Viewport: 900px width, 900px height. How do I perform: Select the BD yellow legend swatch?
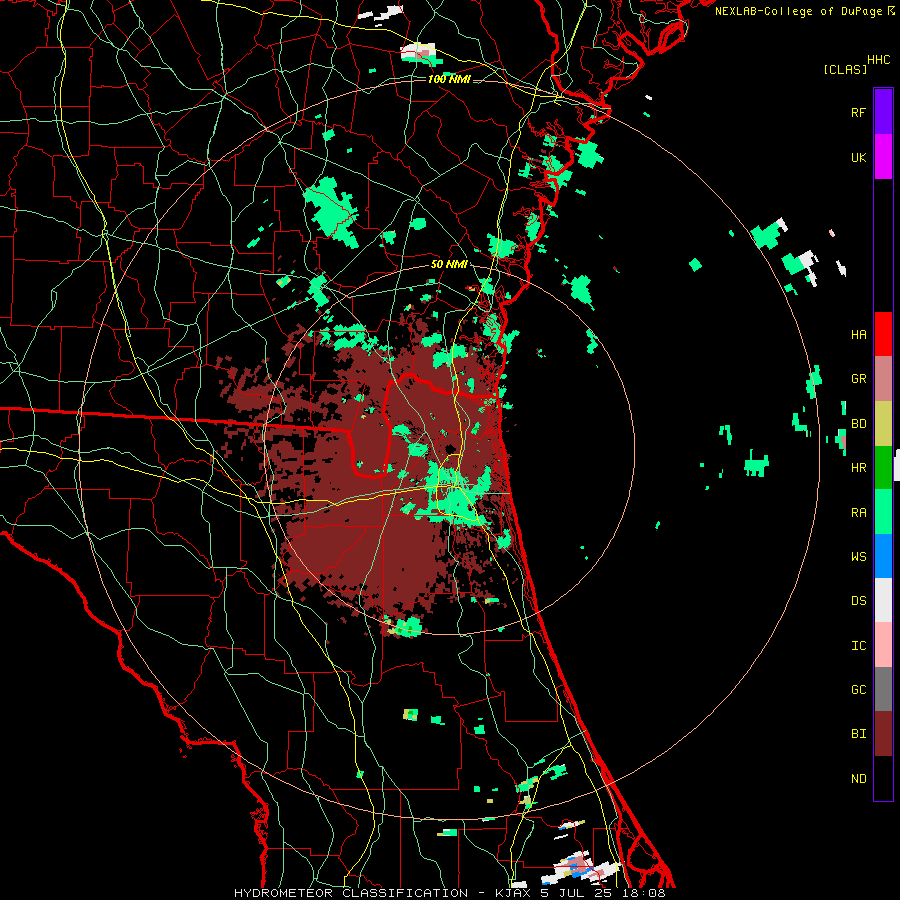(x=883, y=424)
